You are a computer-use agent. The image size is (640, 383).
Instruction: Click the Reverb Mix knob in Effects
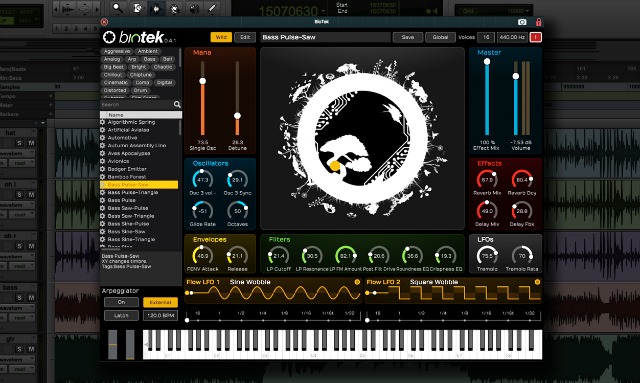point(487,180)
